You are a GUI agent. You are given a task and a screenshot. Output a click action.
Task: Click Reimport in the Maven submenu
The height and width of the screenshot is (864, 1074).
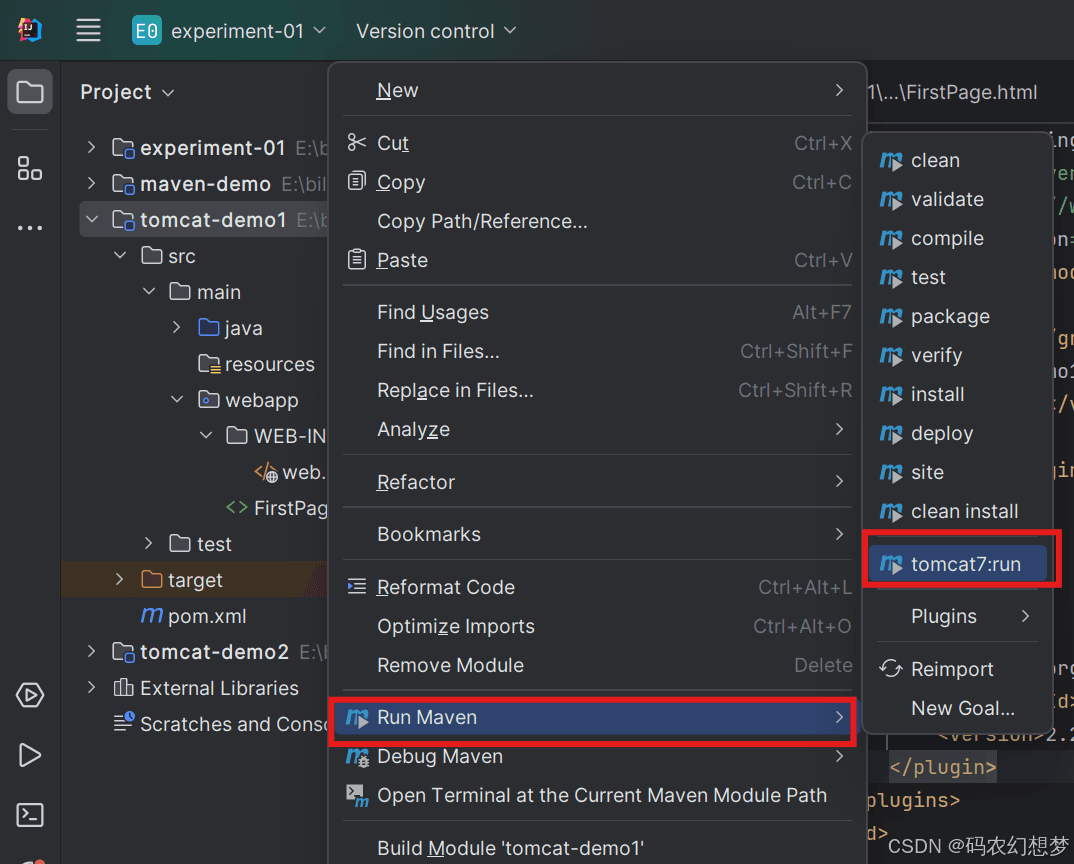(x=952, y=669)
